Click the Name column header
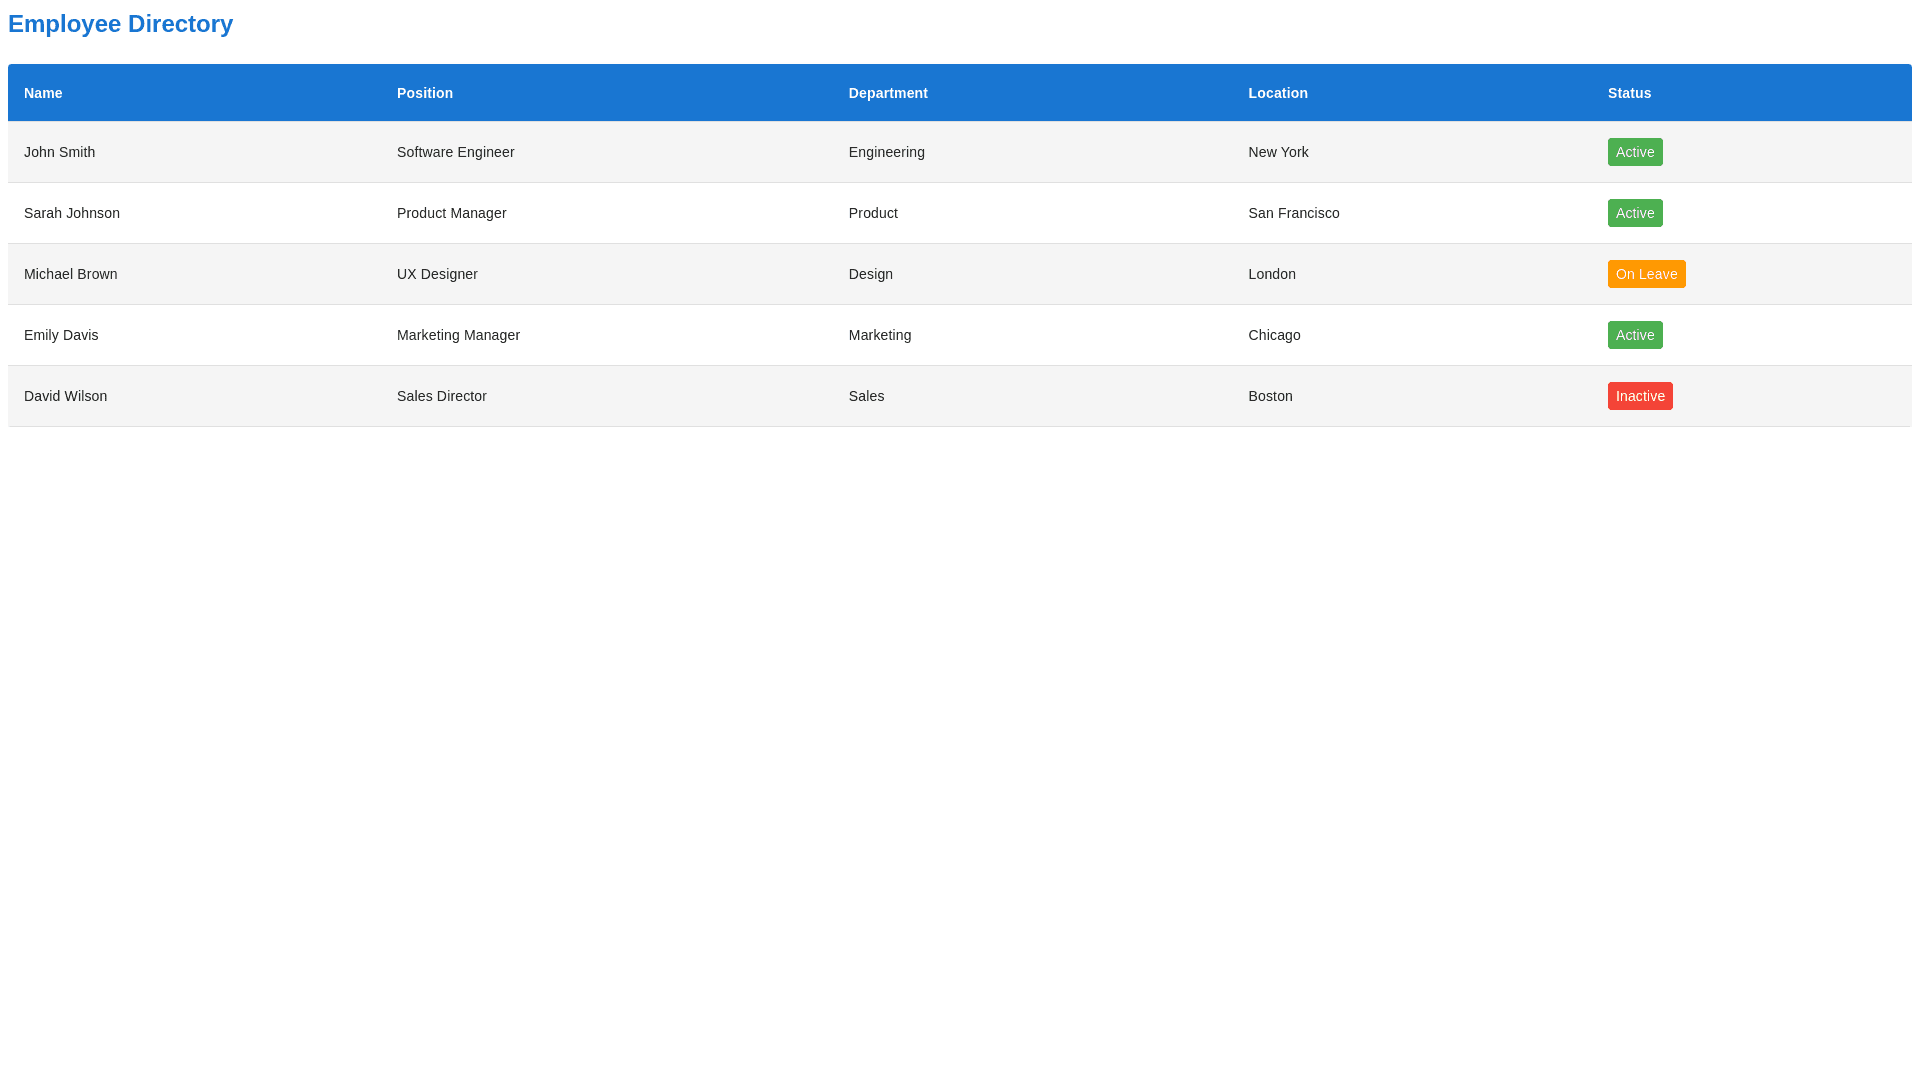 [43, 93]
